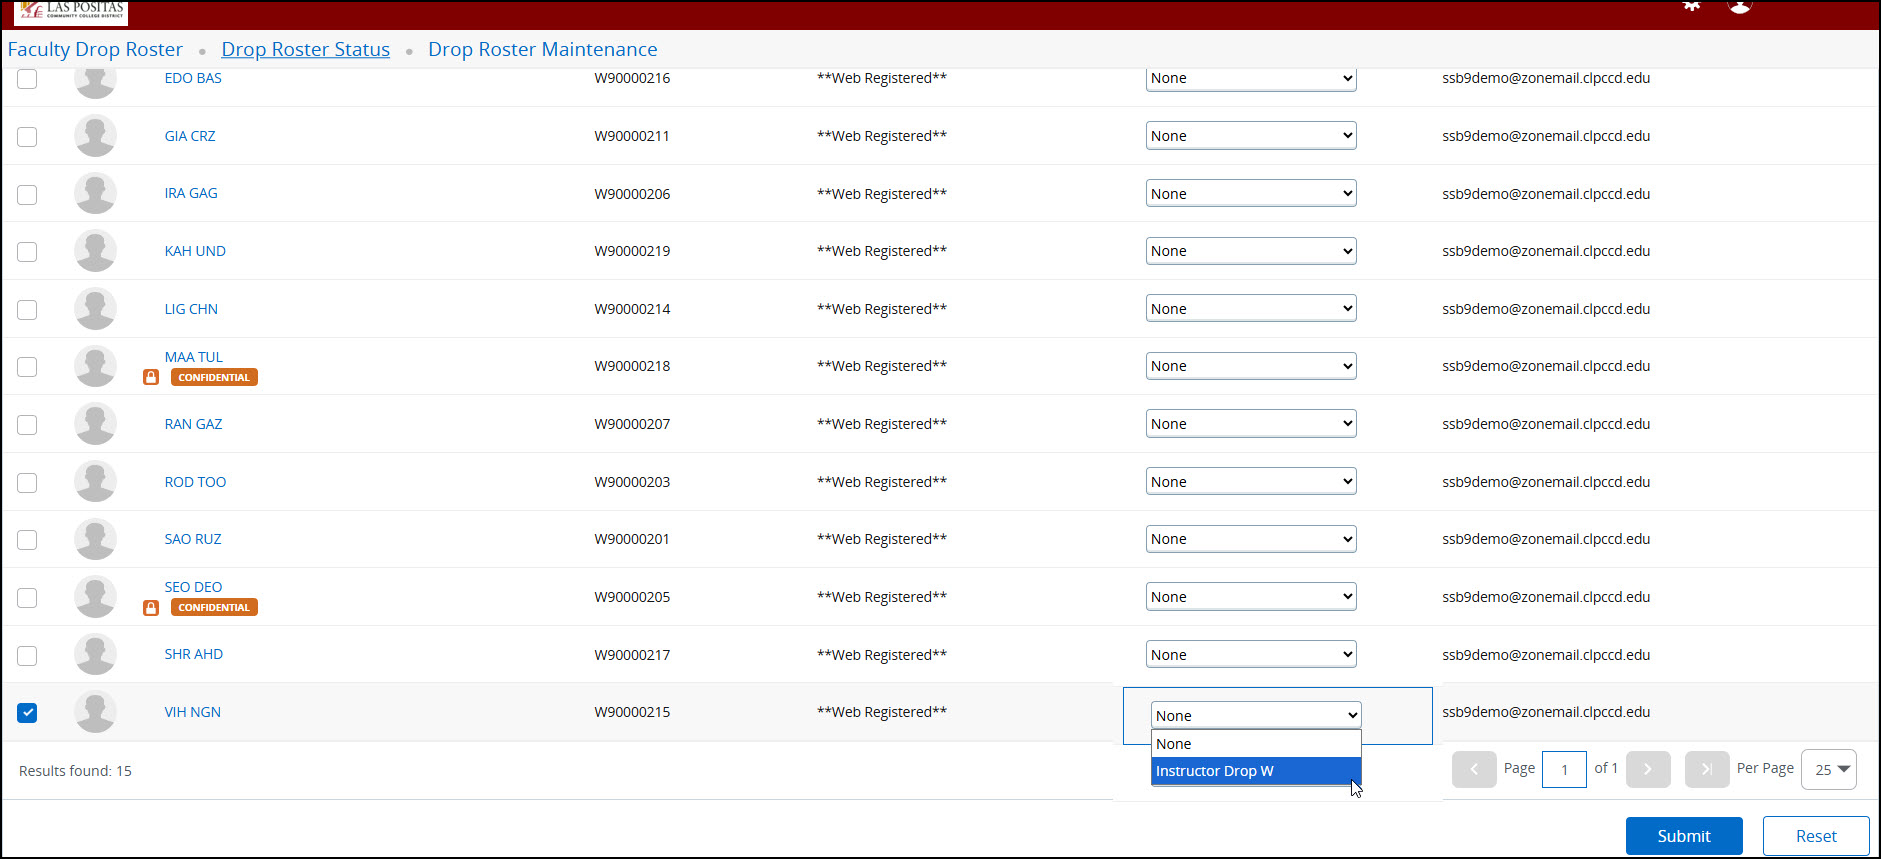Viewport: 1881px width, 859px height.
Task: Click the lock icon under MAA TUL
Action: click(151, 378)
